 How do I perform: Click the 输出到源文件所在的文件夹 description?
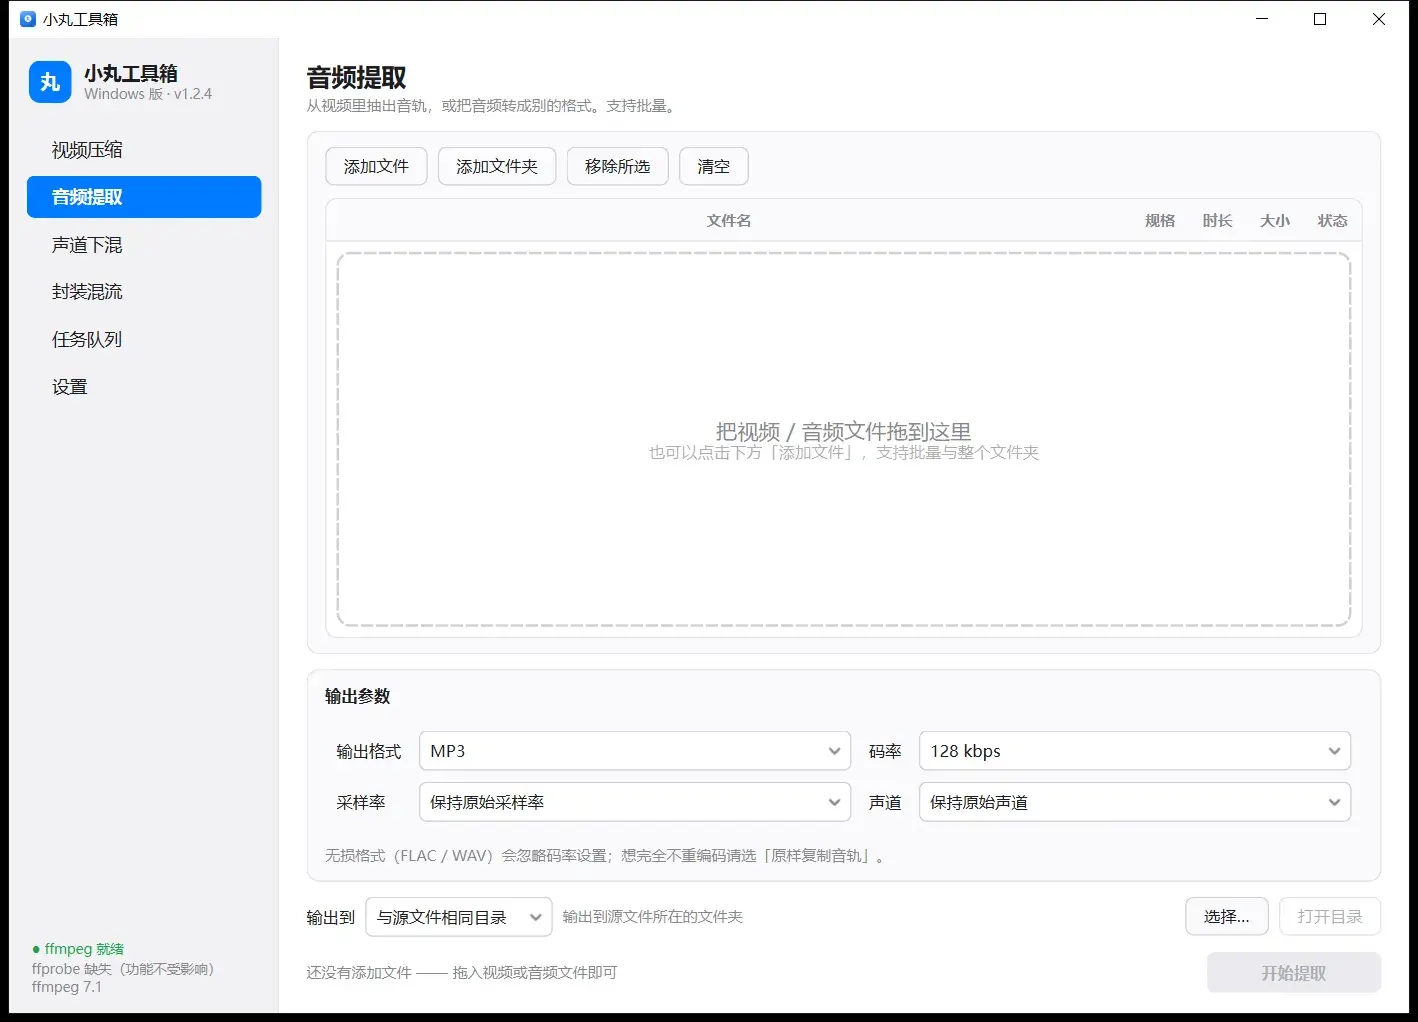point(653,917)
